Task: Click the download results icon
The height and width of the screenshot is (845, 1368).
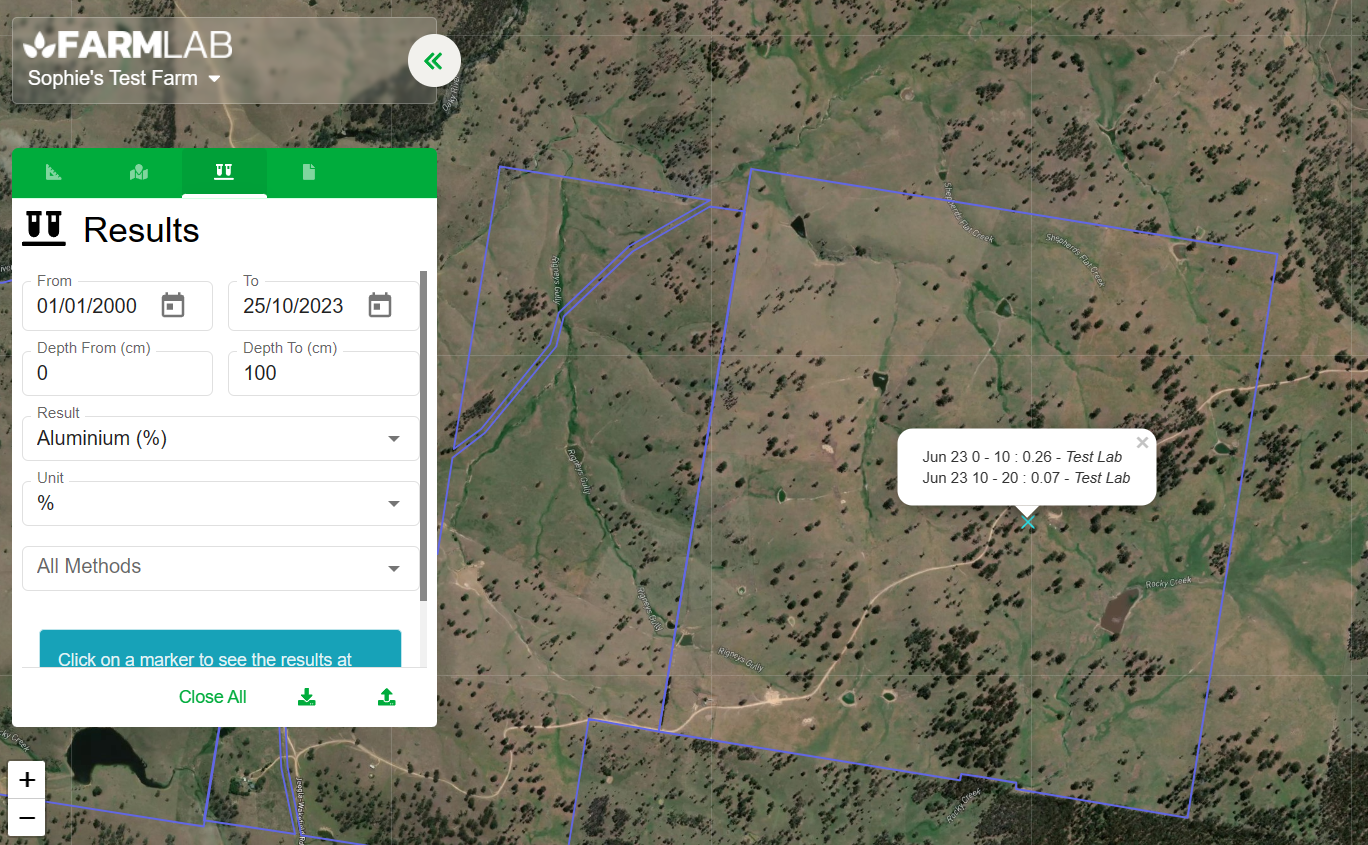Action: click(x=307, y=697)
